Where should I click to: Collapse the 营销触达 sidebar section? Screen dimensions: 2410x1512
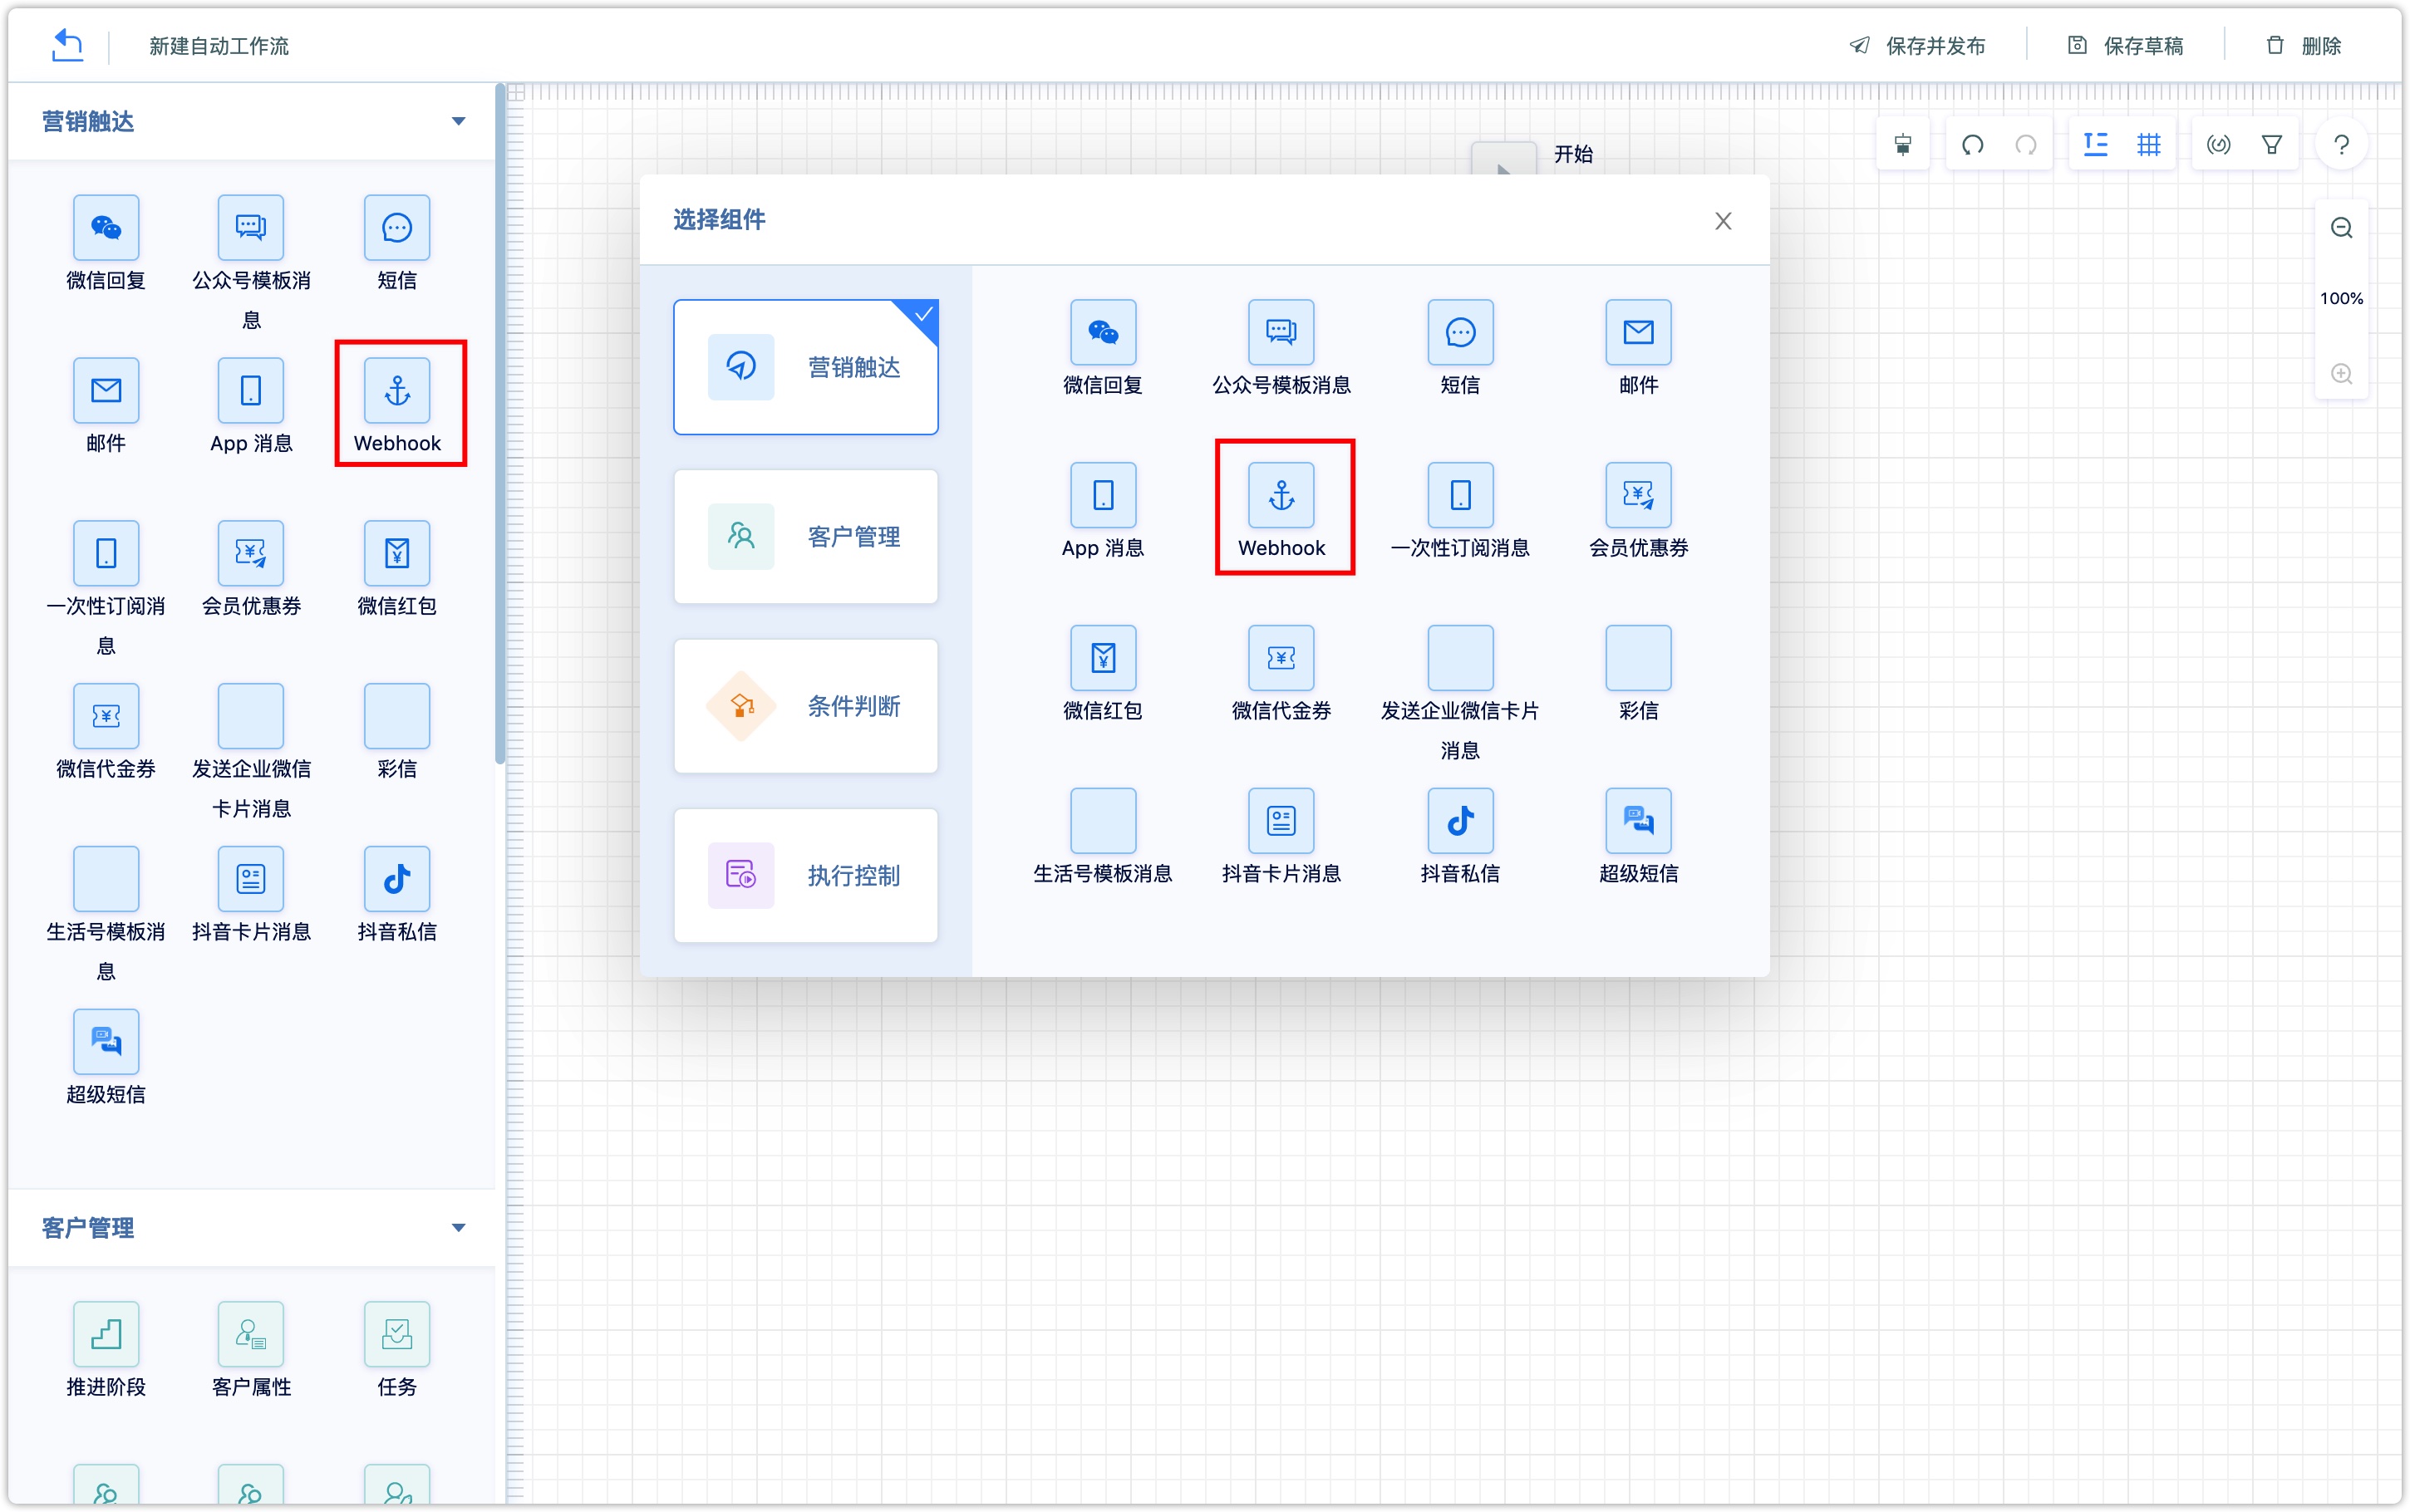(458, 121)
